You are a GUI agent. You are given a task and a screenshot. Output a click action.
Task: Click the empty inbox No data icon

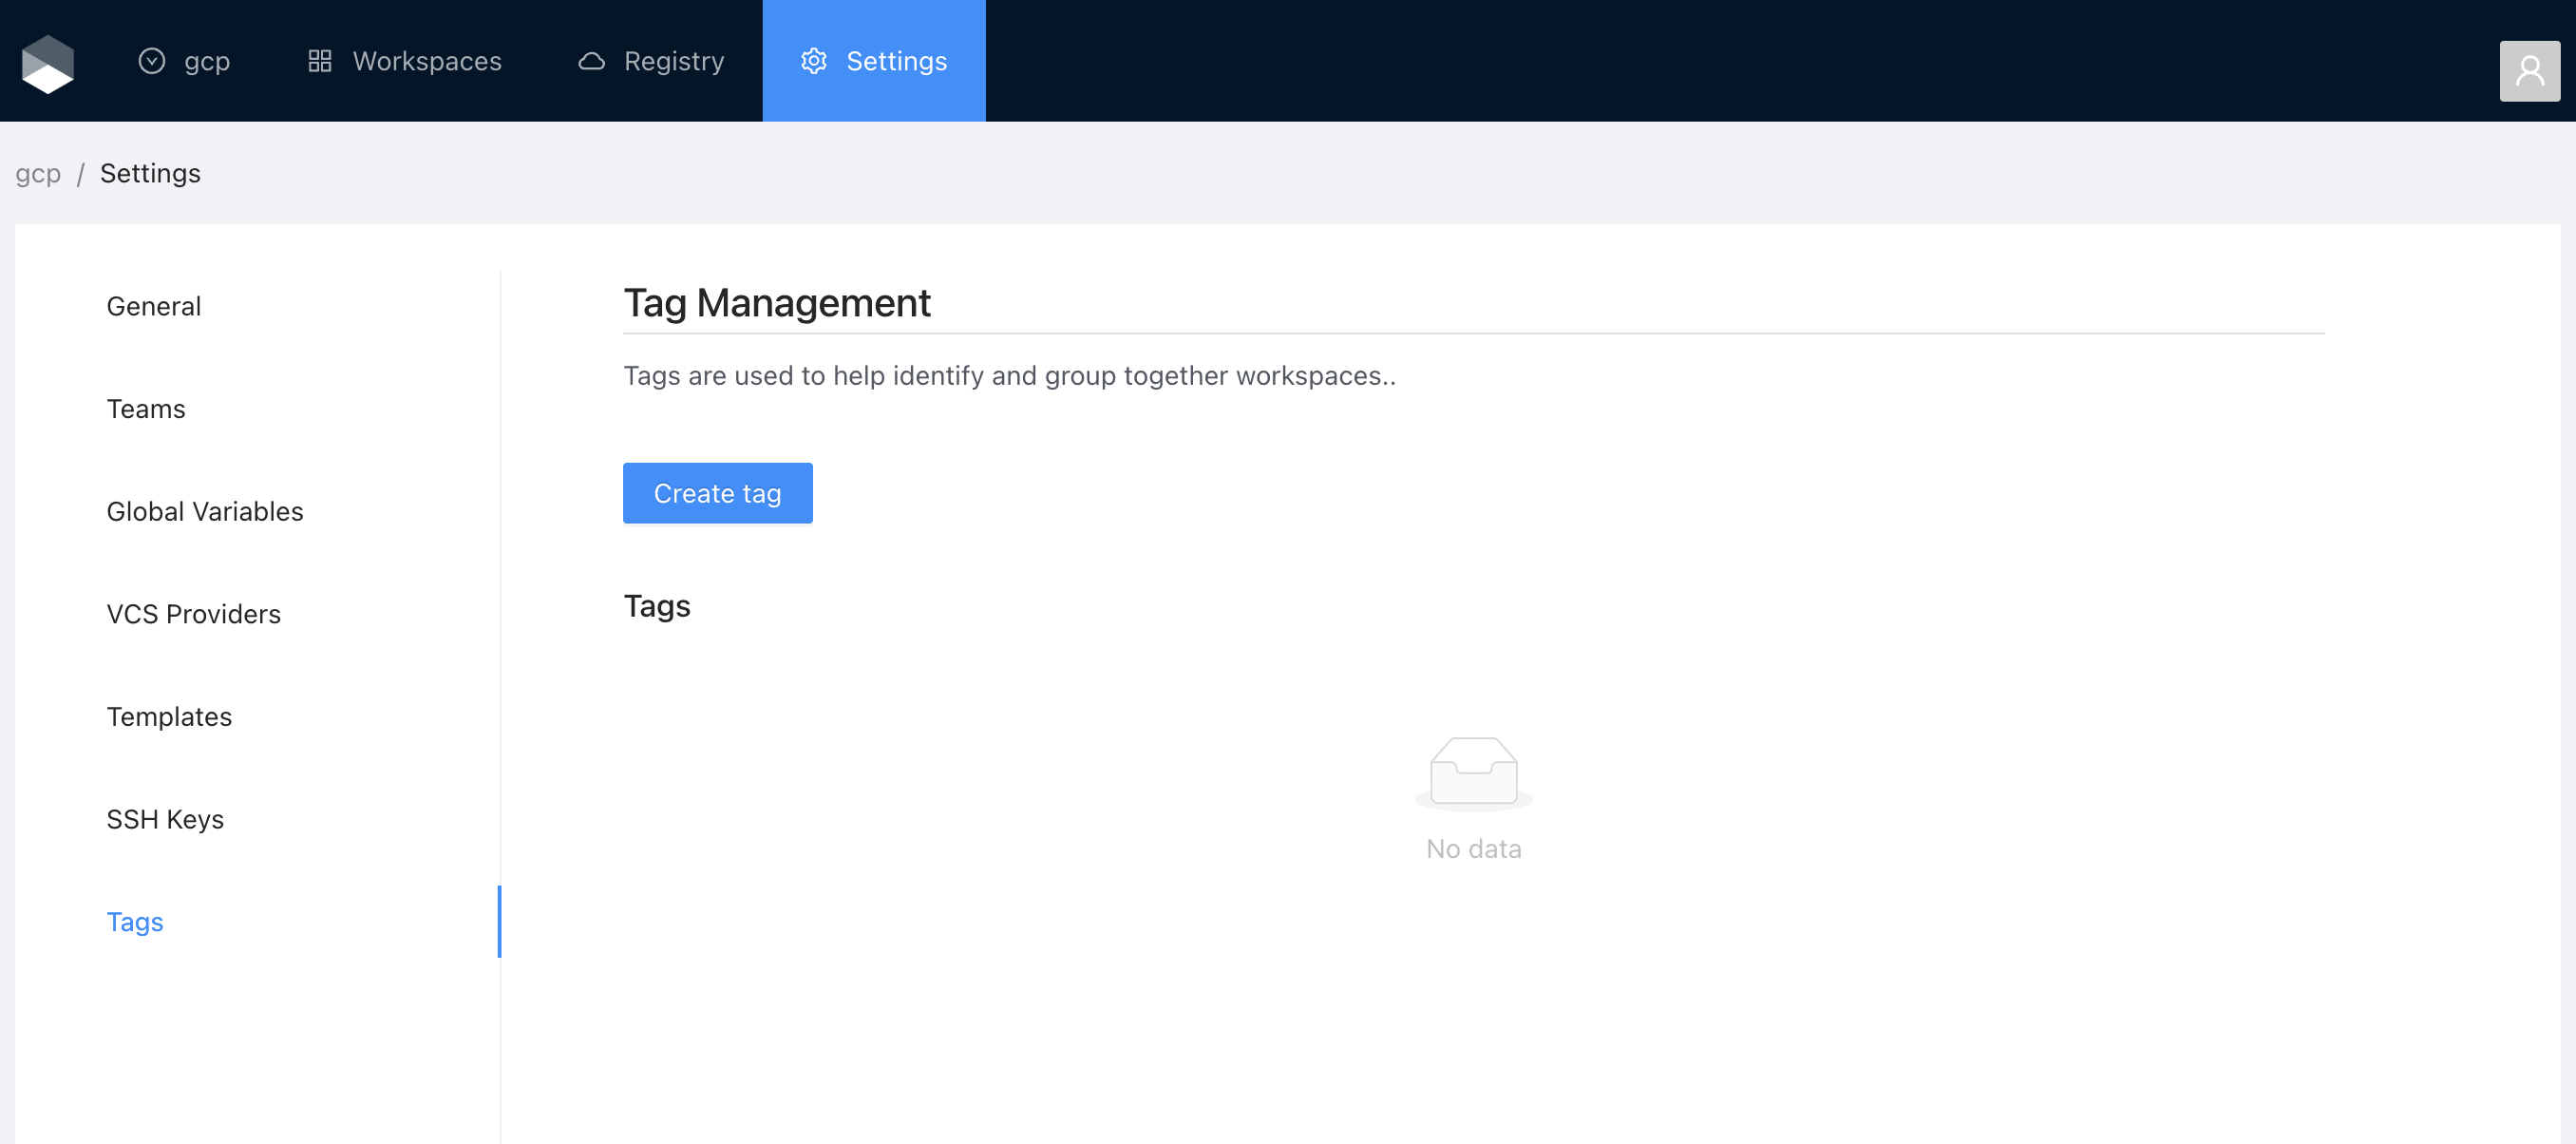coord(1473,771)
